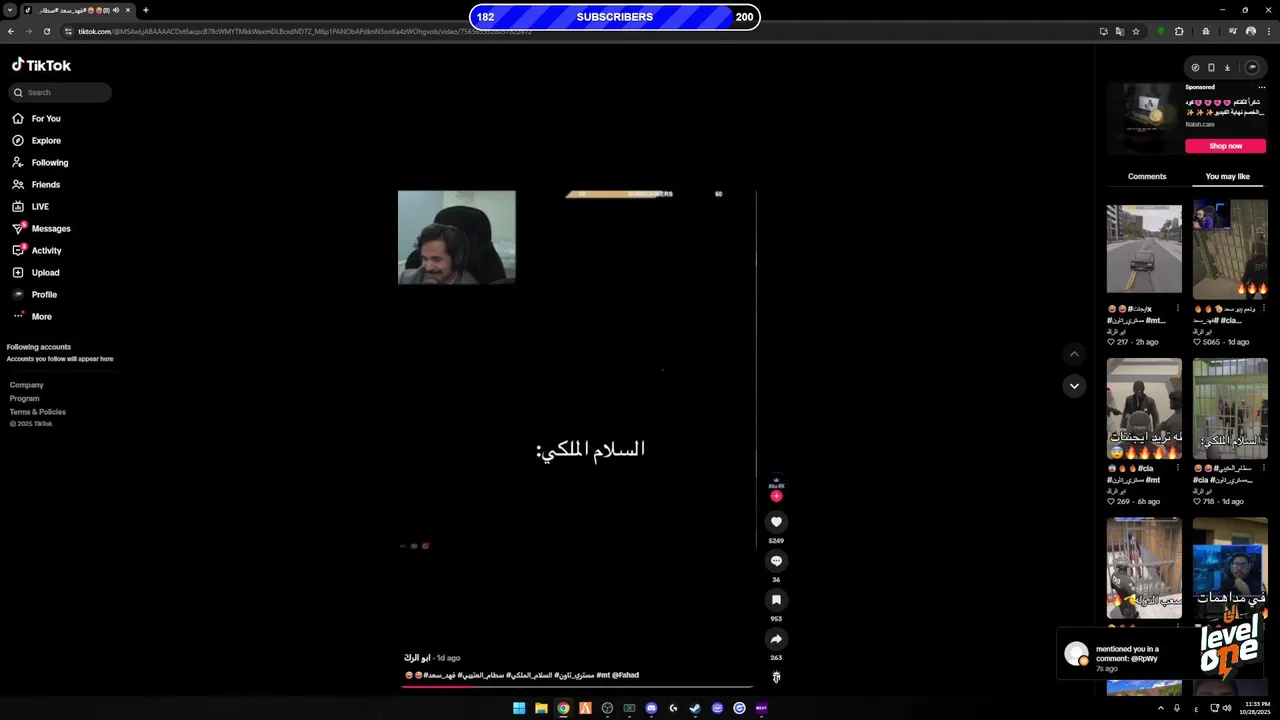Open the video comments bubble icon
The image size is (1280, 720).
(776, 561)
